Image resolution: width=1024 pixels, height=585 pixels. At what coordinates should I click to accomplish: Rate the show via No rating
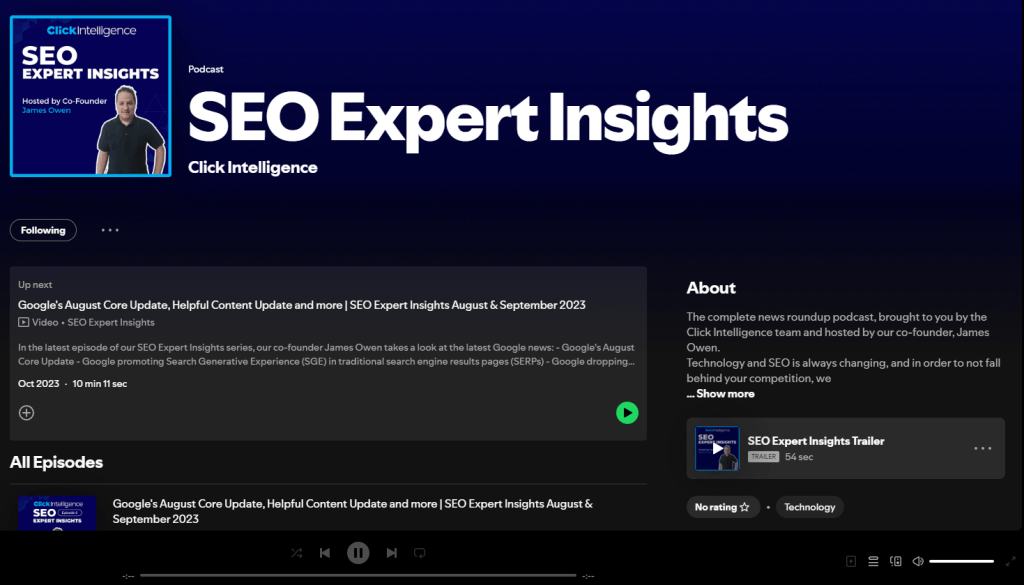point(722,507)
